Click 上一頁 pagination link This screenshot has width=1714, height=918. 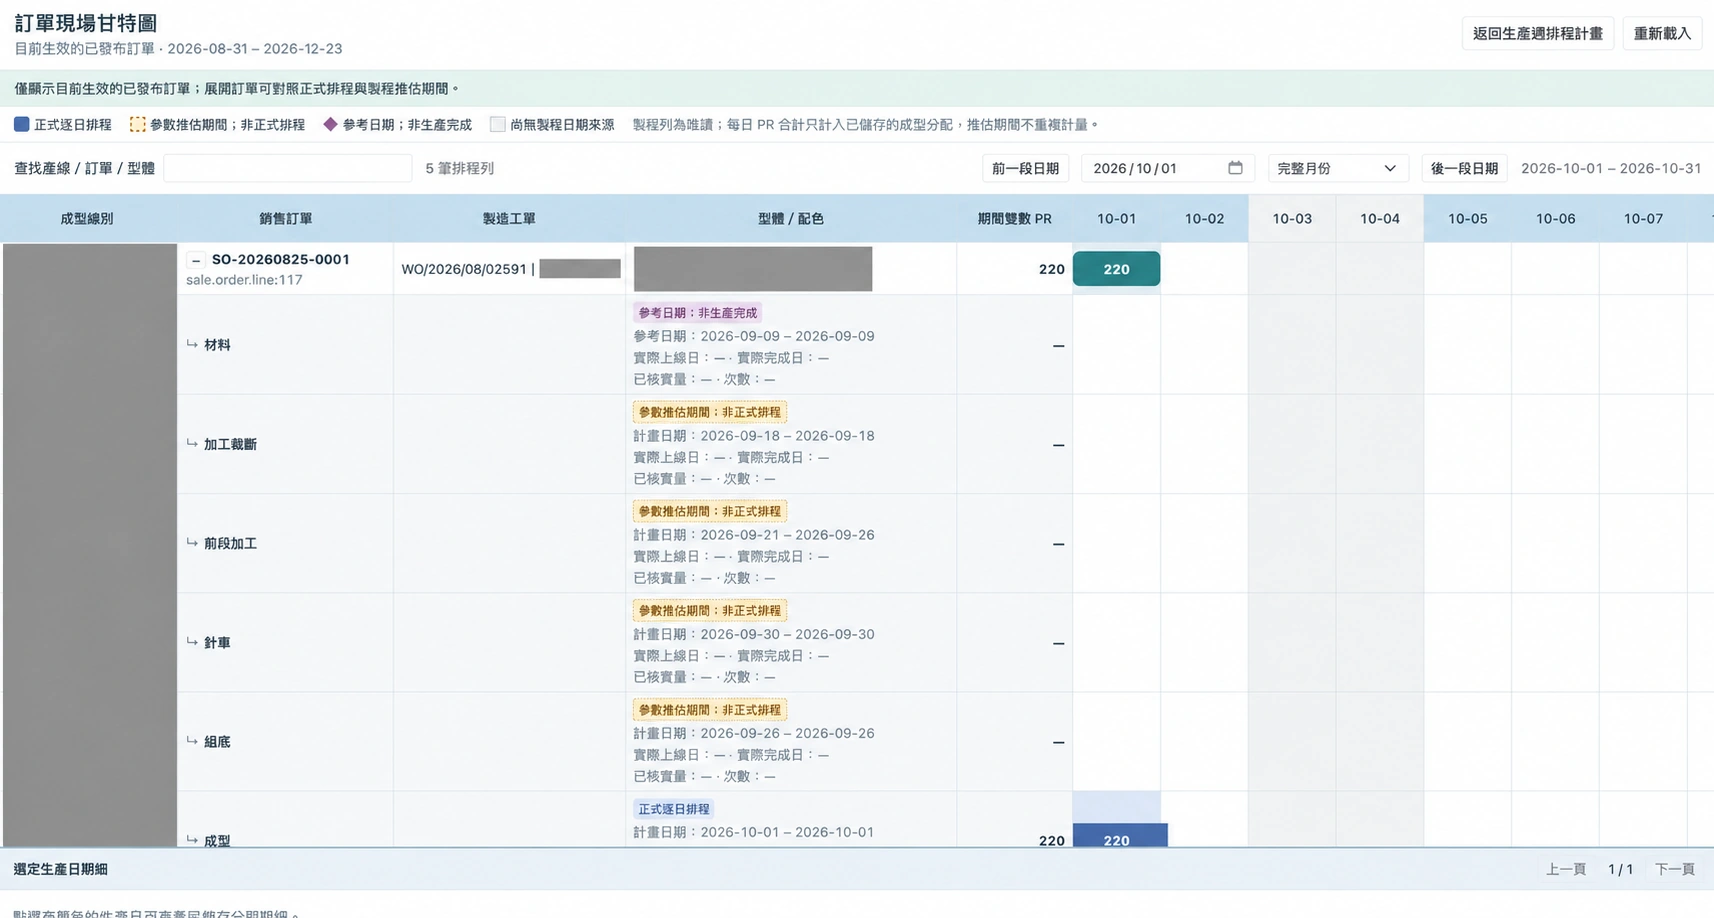[x=1566, y=869]
